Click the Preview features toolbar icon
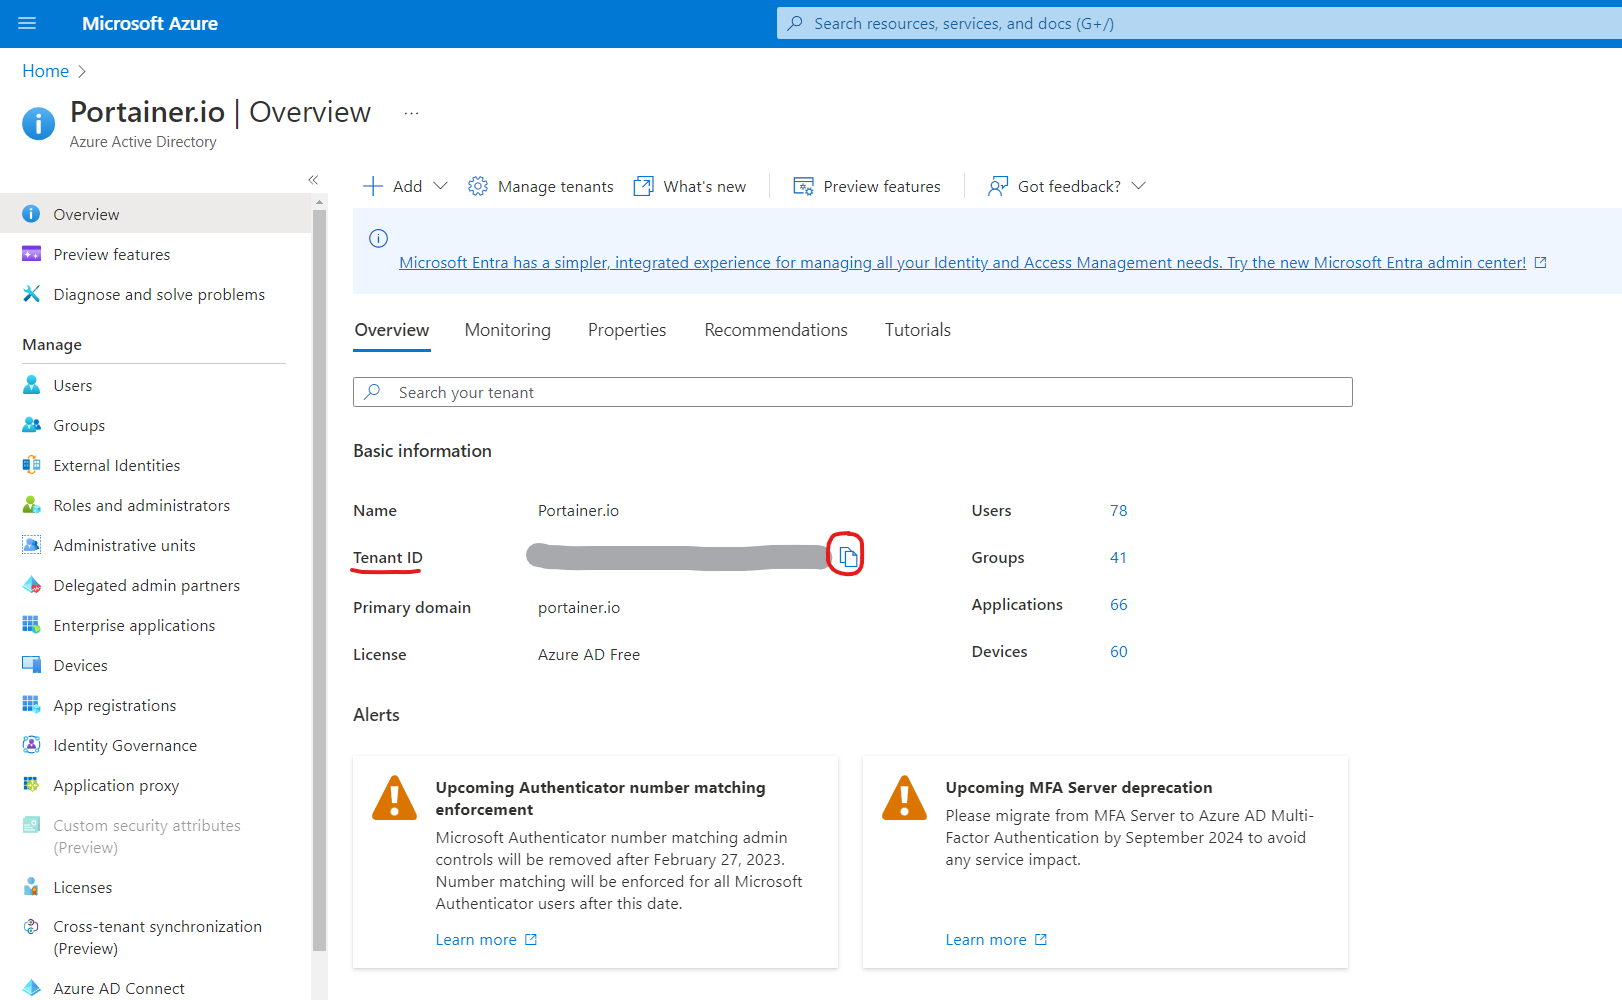The width and height of the screenshot is (1622, 1000). tap(803, 186)
